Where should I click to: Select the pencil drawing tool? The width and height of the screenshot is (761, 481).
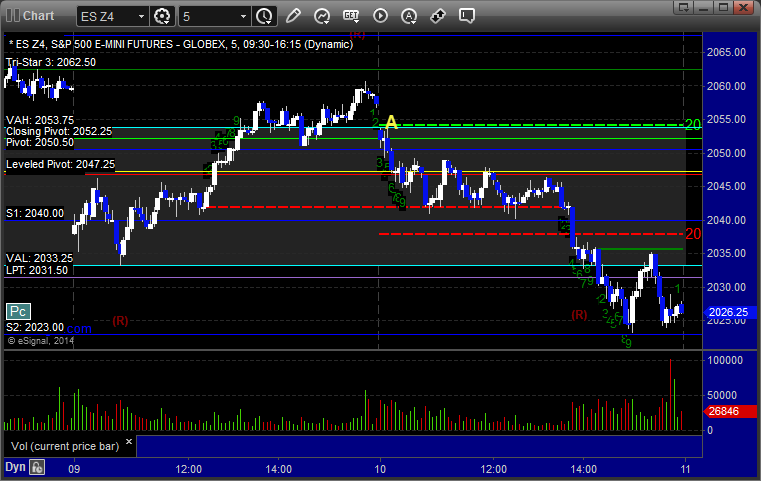click(293, 16)
